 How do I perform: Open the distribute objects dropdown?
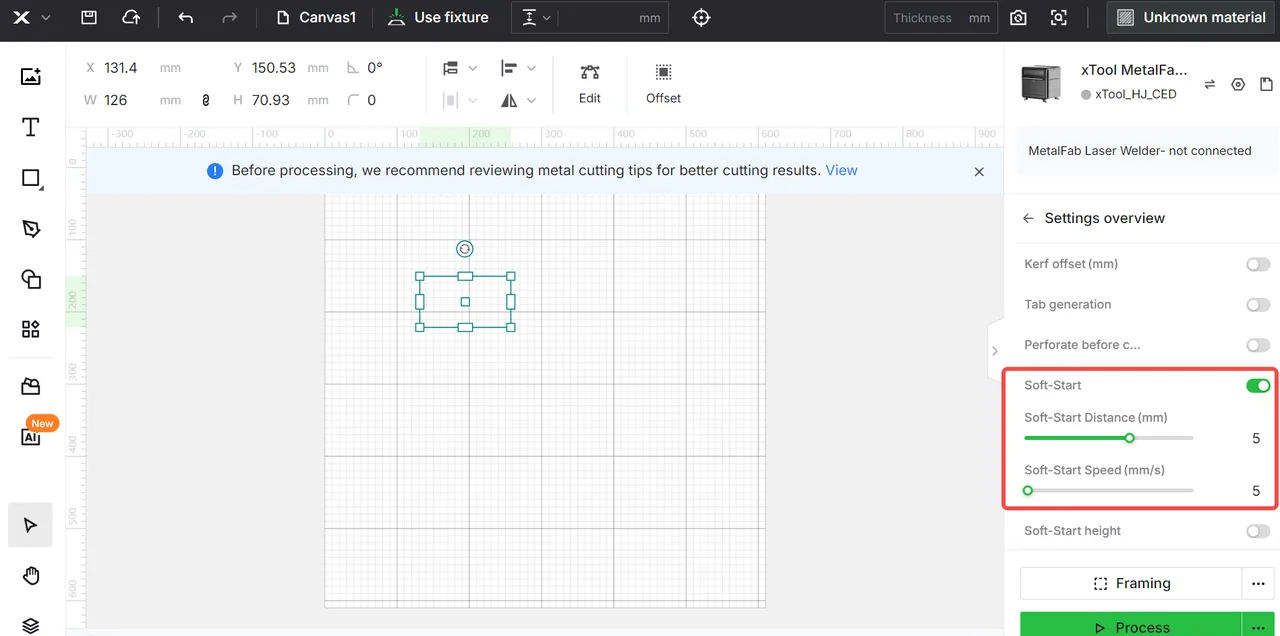coord(460,100)
